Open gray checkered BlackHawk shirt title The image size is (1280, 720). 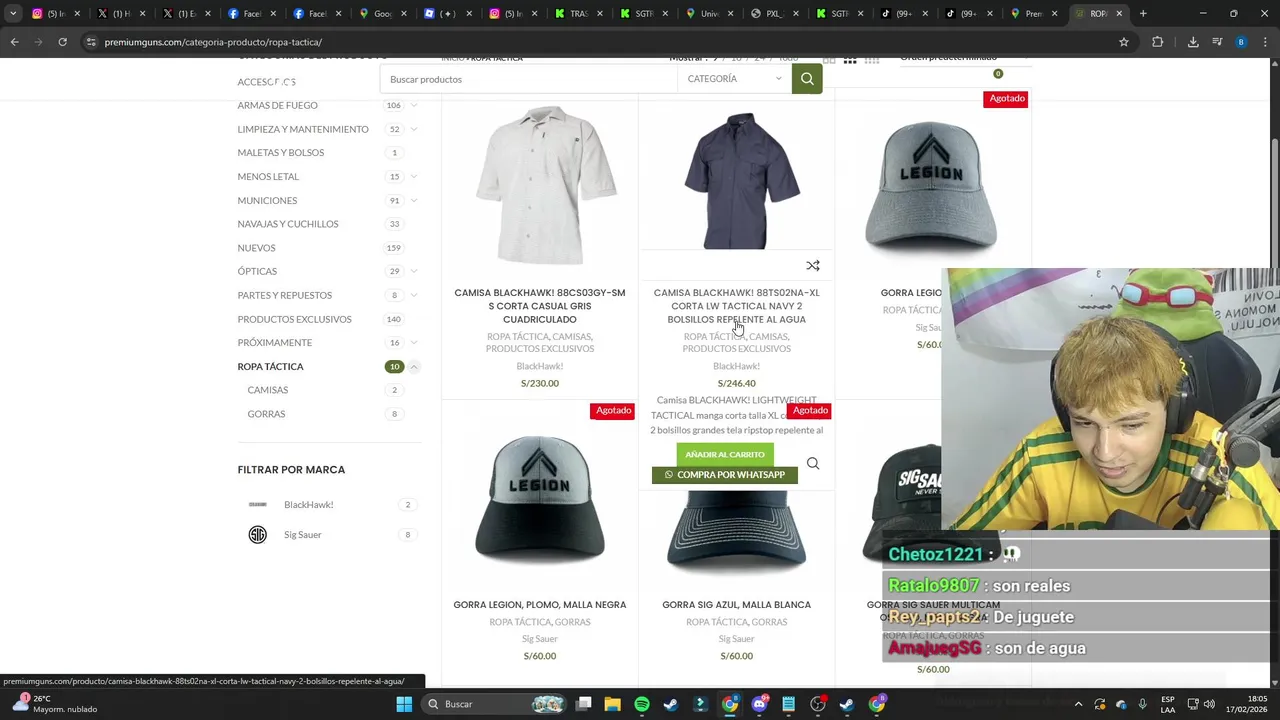(540, 306)
